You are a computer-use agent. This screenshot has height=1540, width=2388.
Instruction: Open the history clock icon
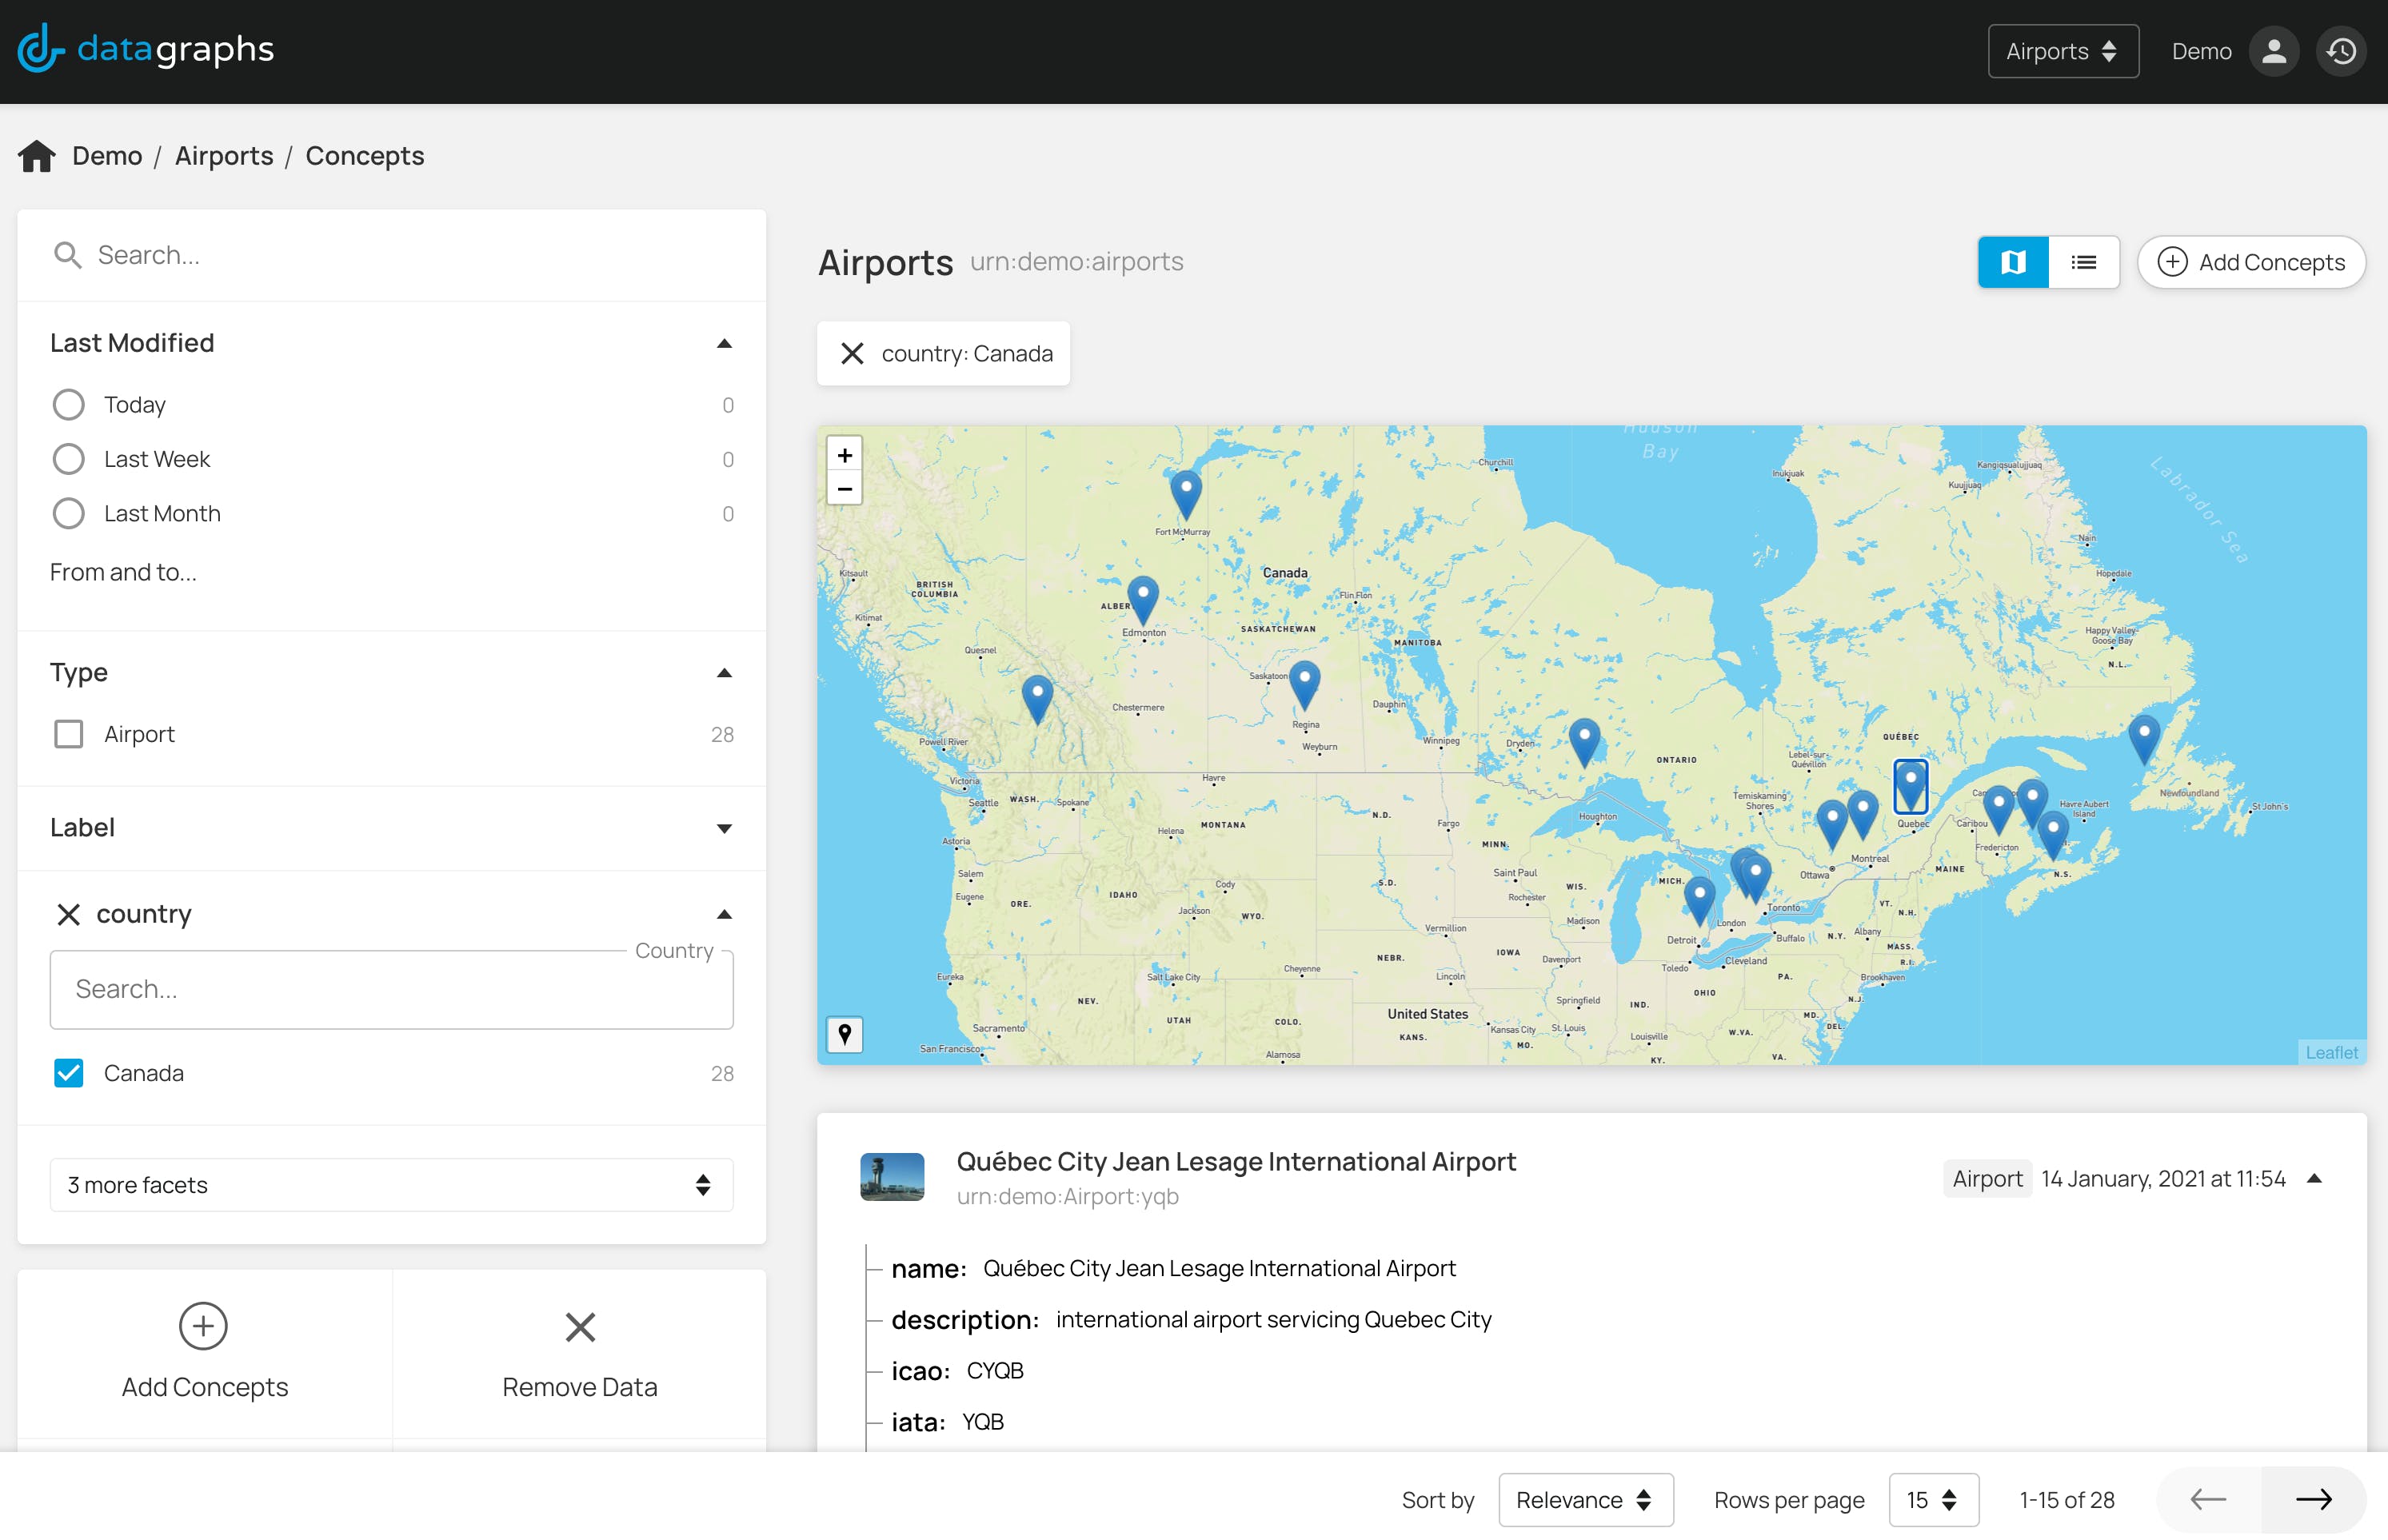tap(2341, 51)
